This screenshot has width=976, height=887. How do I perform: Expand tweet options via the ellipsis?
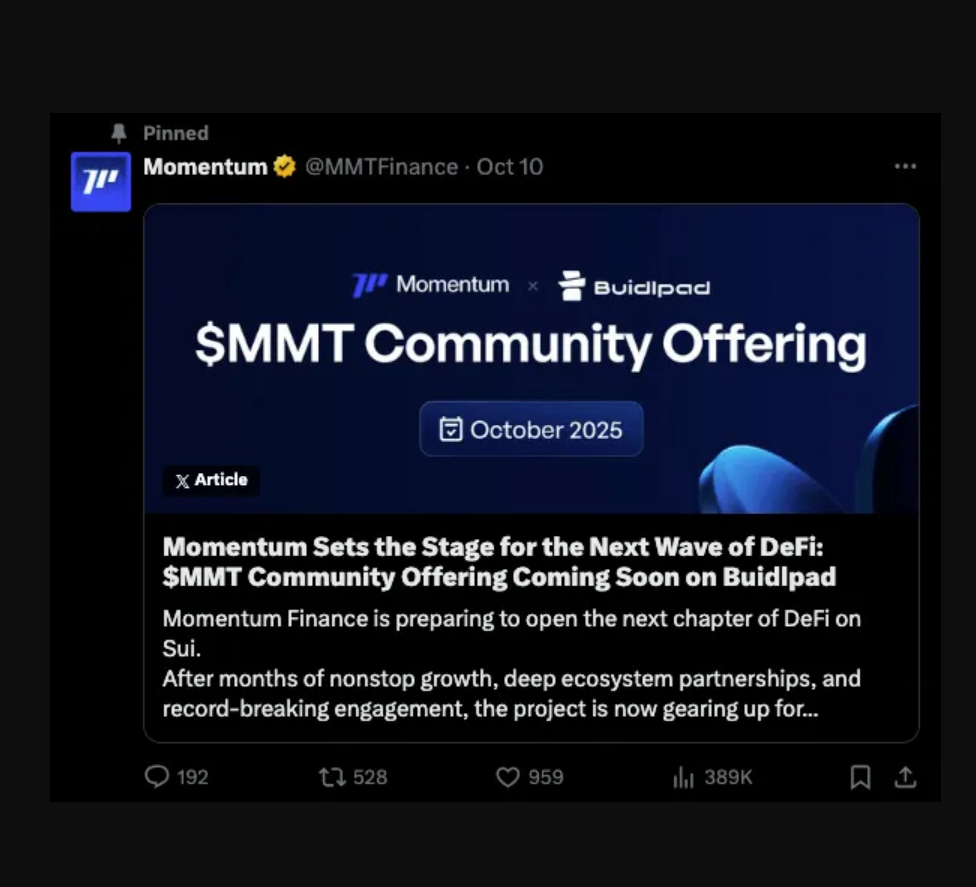906,167
